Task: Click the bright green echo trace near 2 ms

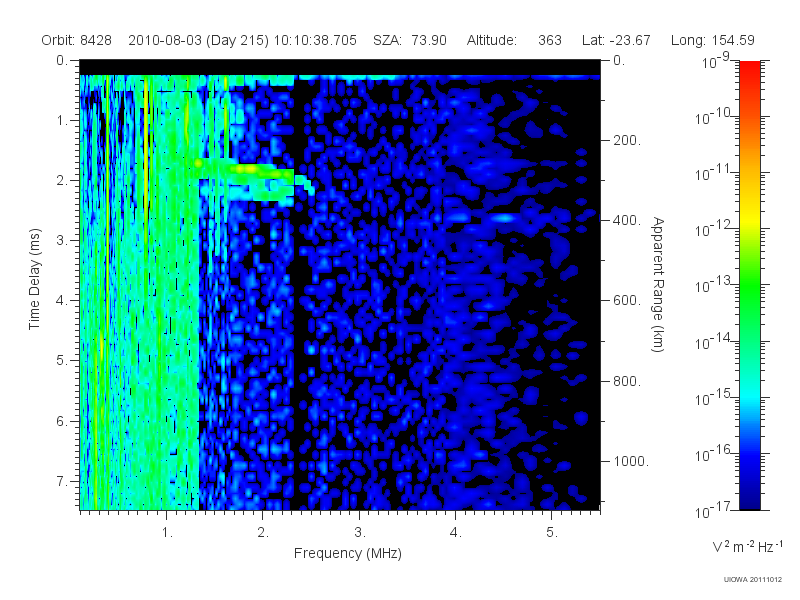Action: coord(243,169)
